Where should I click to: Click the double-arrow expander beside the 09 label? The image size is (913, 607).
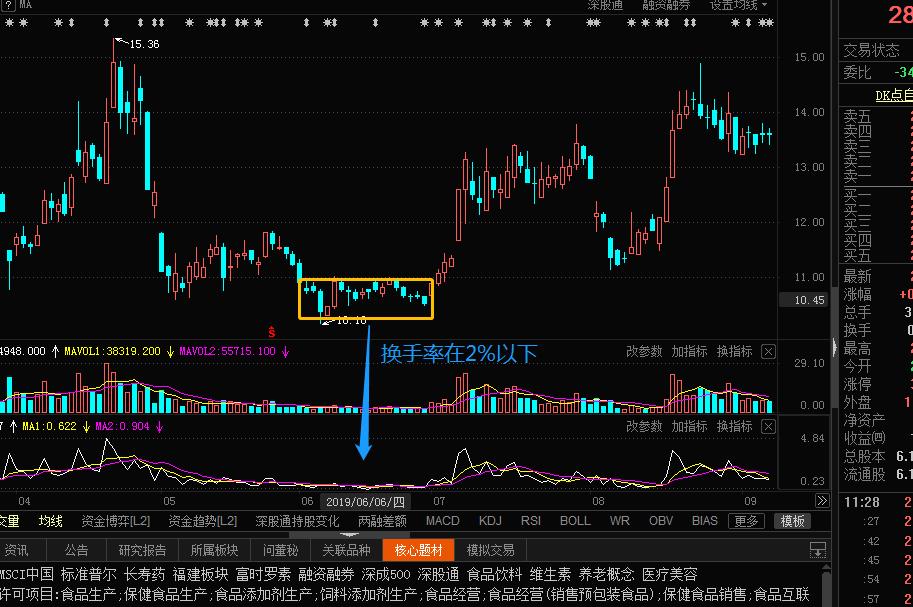(x=822, y=499)
